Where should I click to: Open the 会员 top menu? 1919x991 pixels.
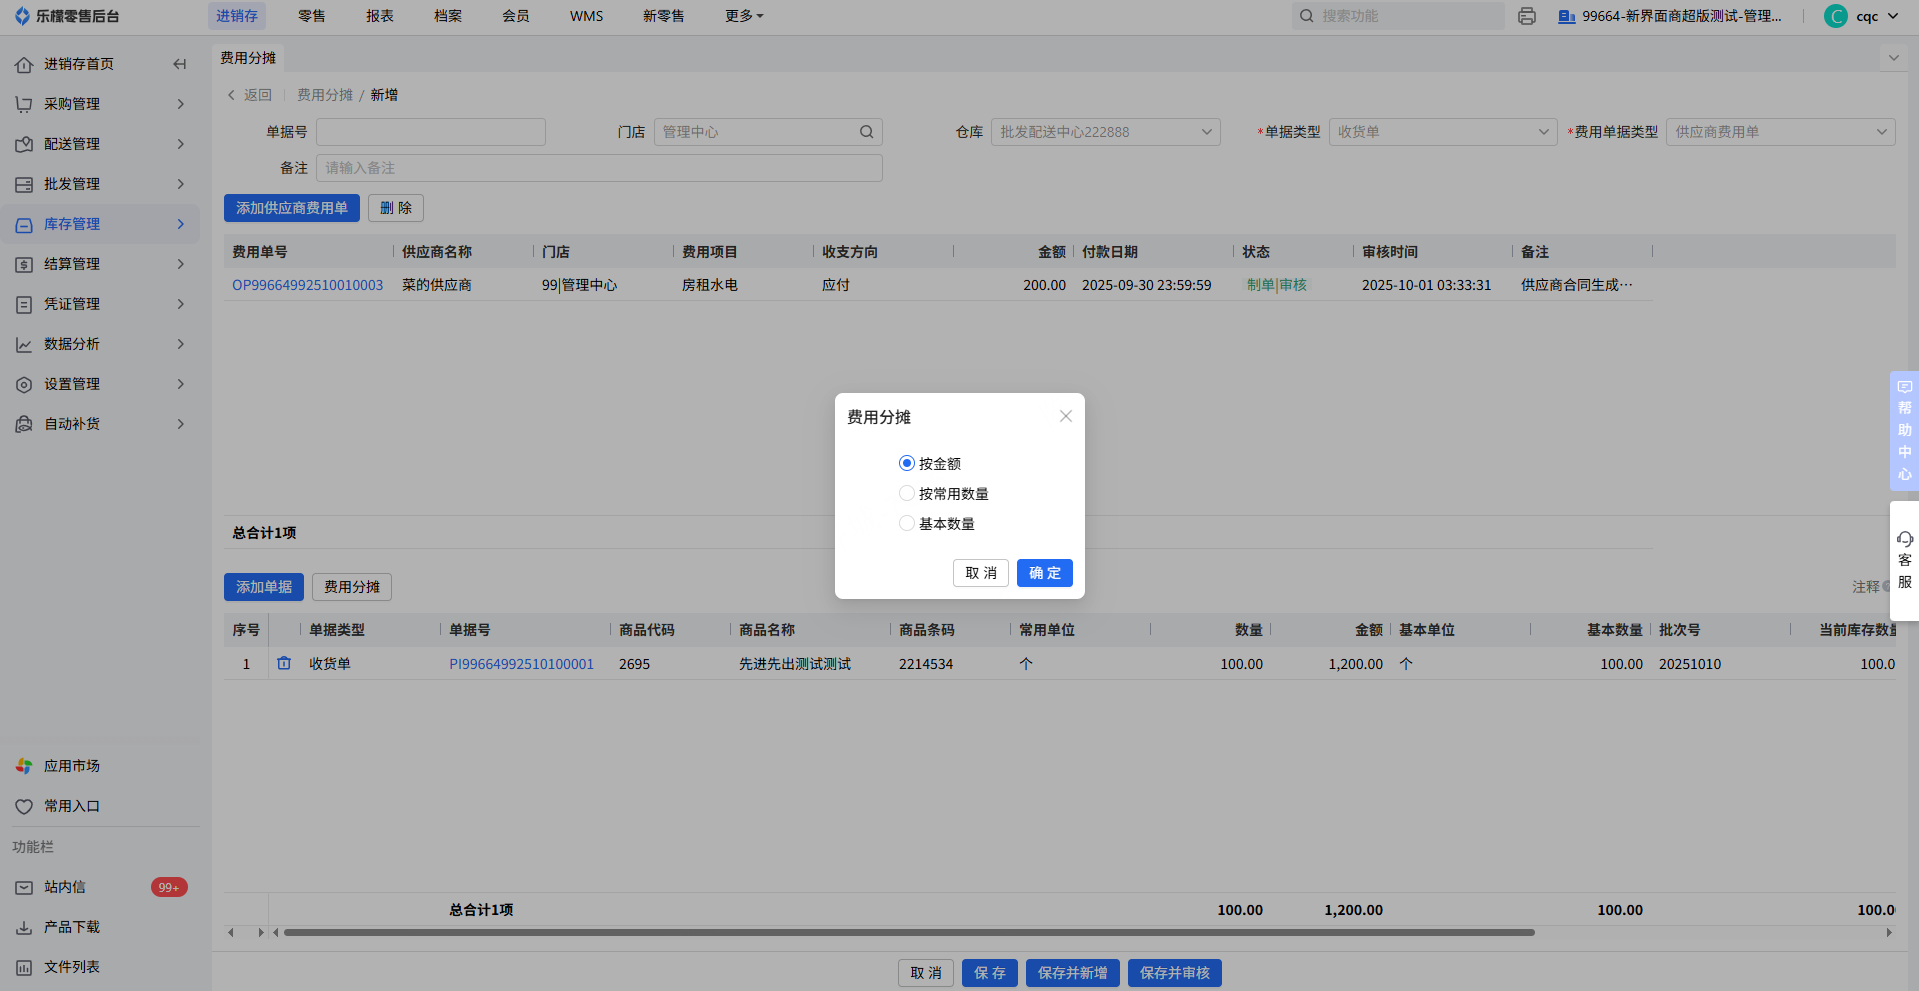(516, 16)
